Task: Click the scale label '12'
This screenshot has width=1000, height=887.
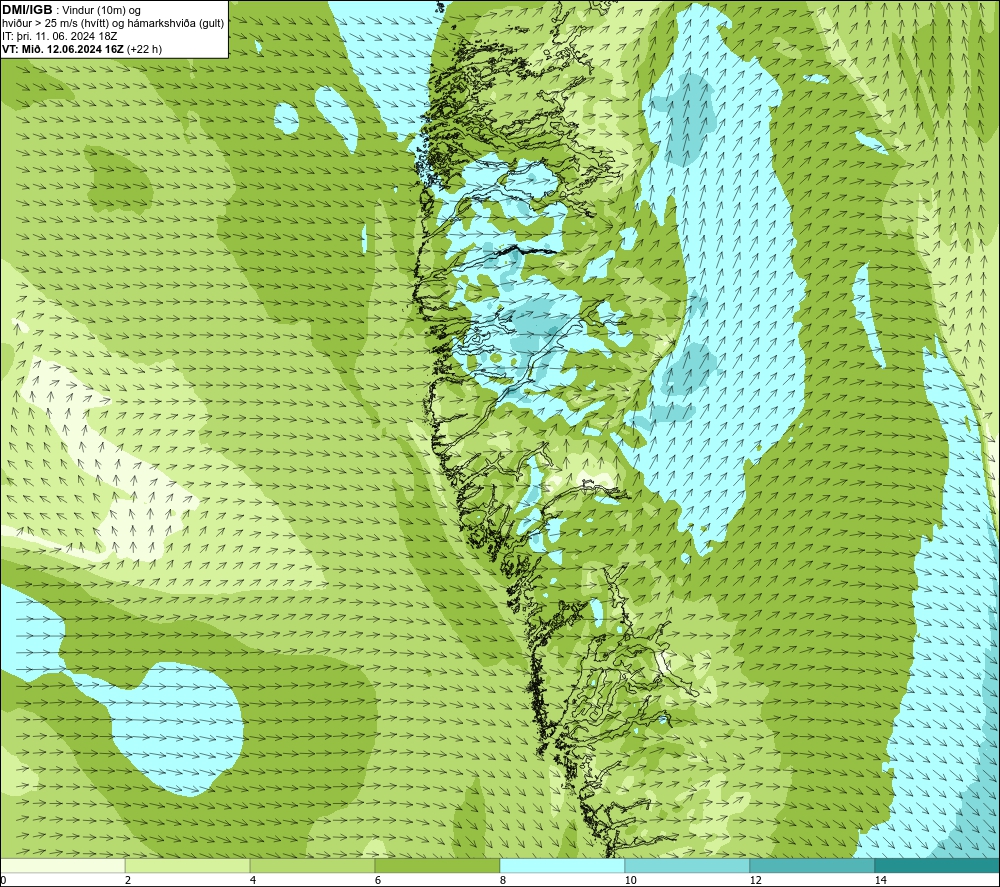Action: point(756,880)
